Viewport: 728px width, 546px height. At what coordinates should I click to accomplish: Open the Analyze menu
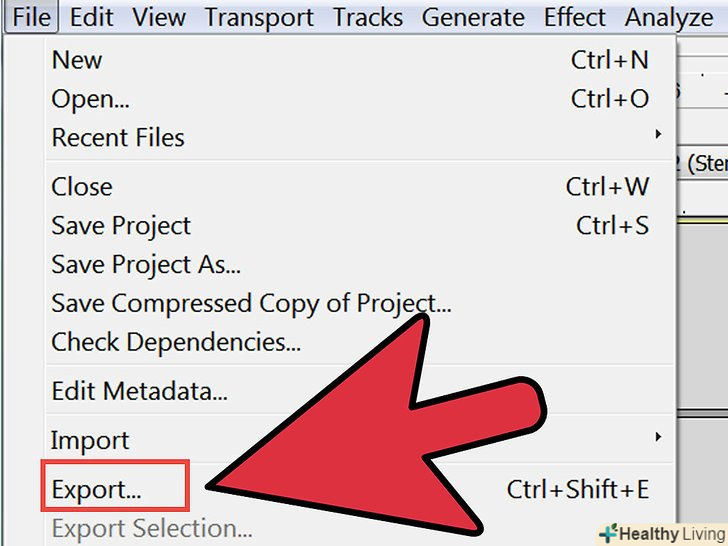coord(669,17)
